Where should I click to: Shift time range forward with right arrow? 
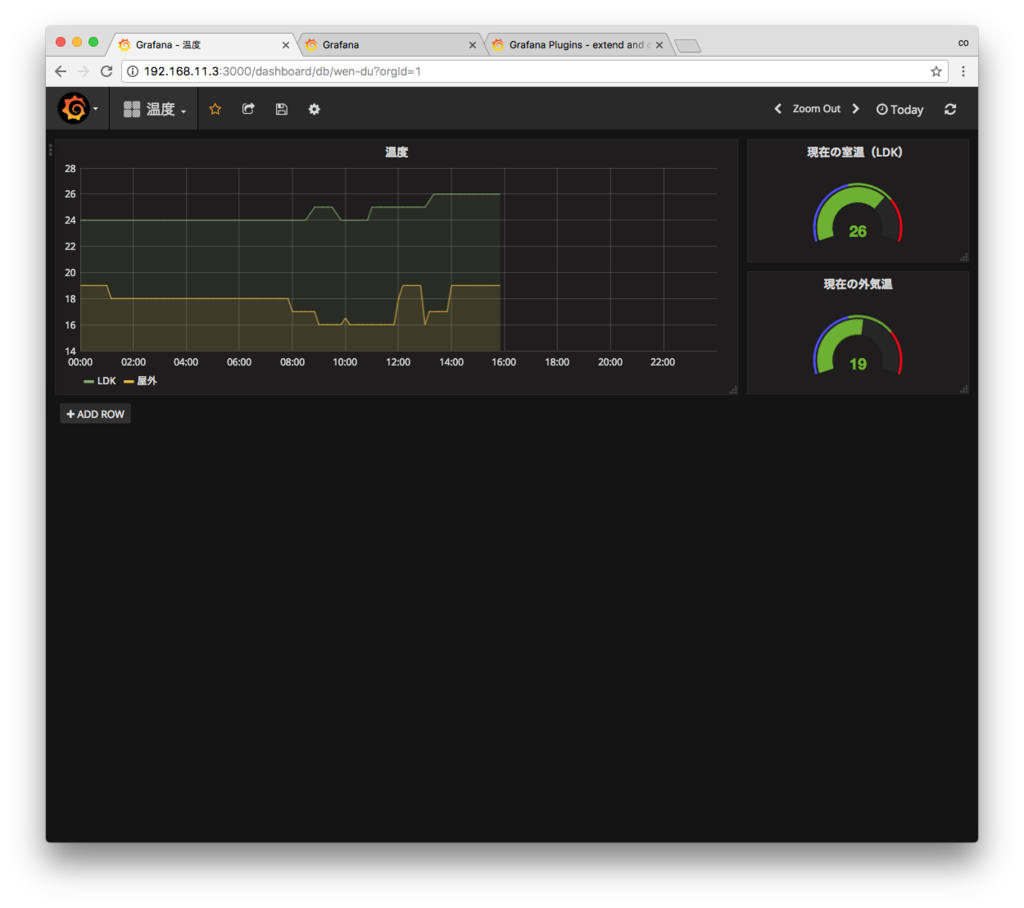pos(856,108)
